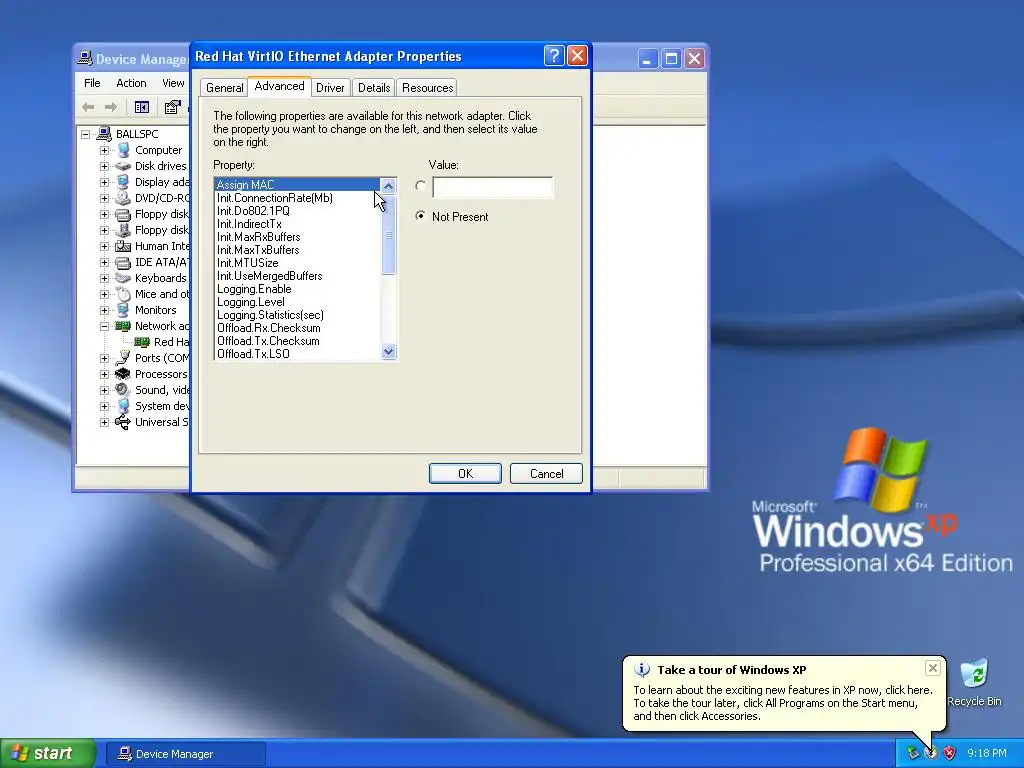
Task: Expand the Keyboards tree node
Action: (104, 278)
